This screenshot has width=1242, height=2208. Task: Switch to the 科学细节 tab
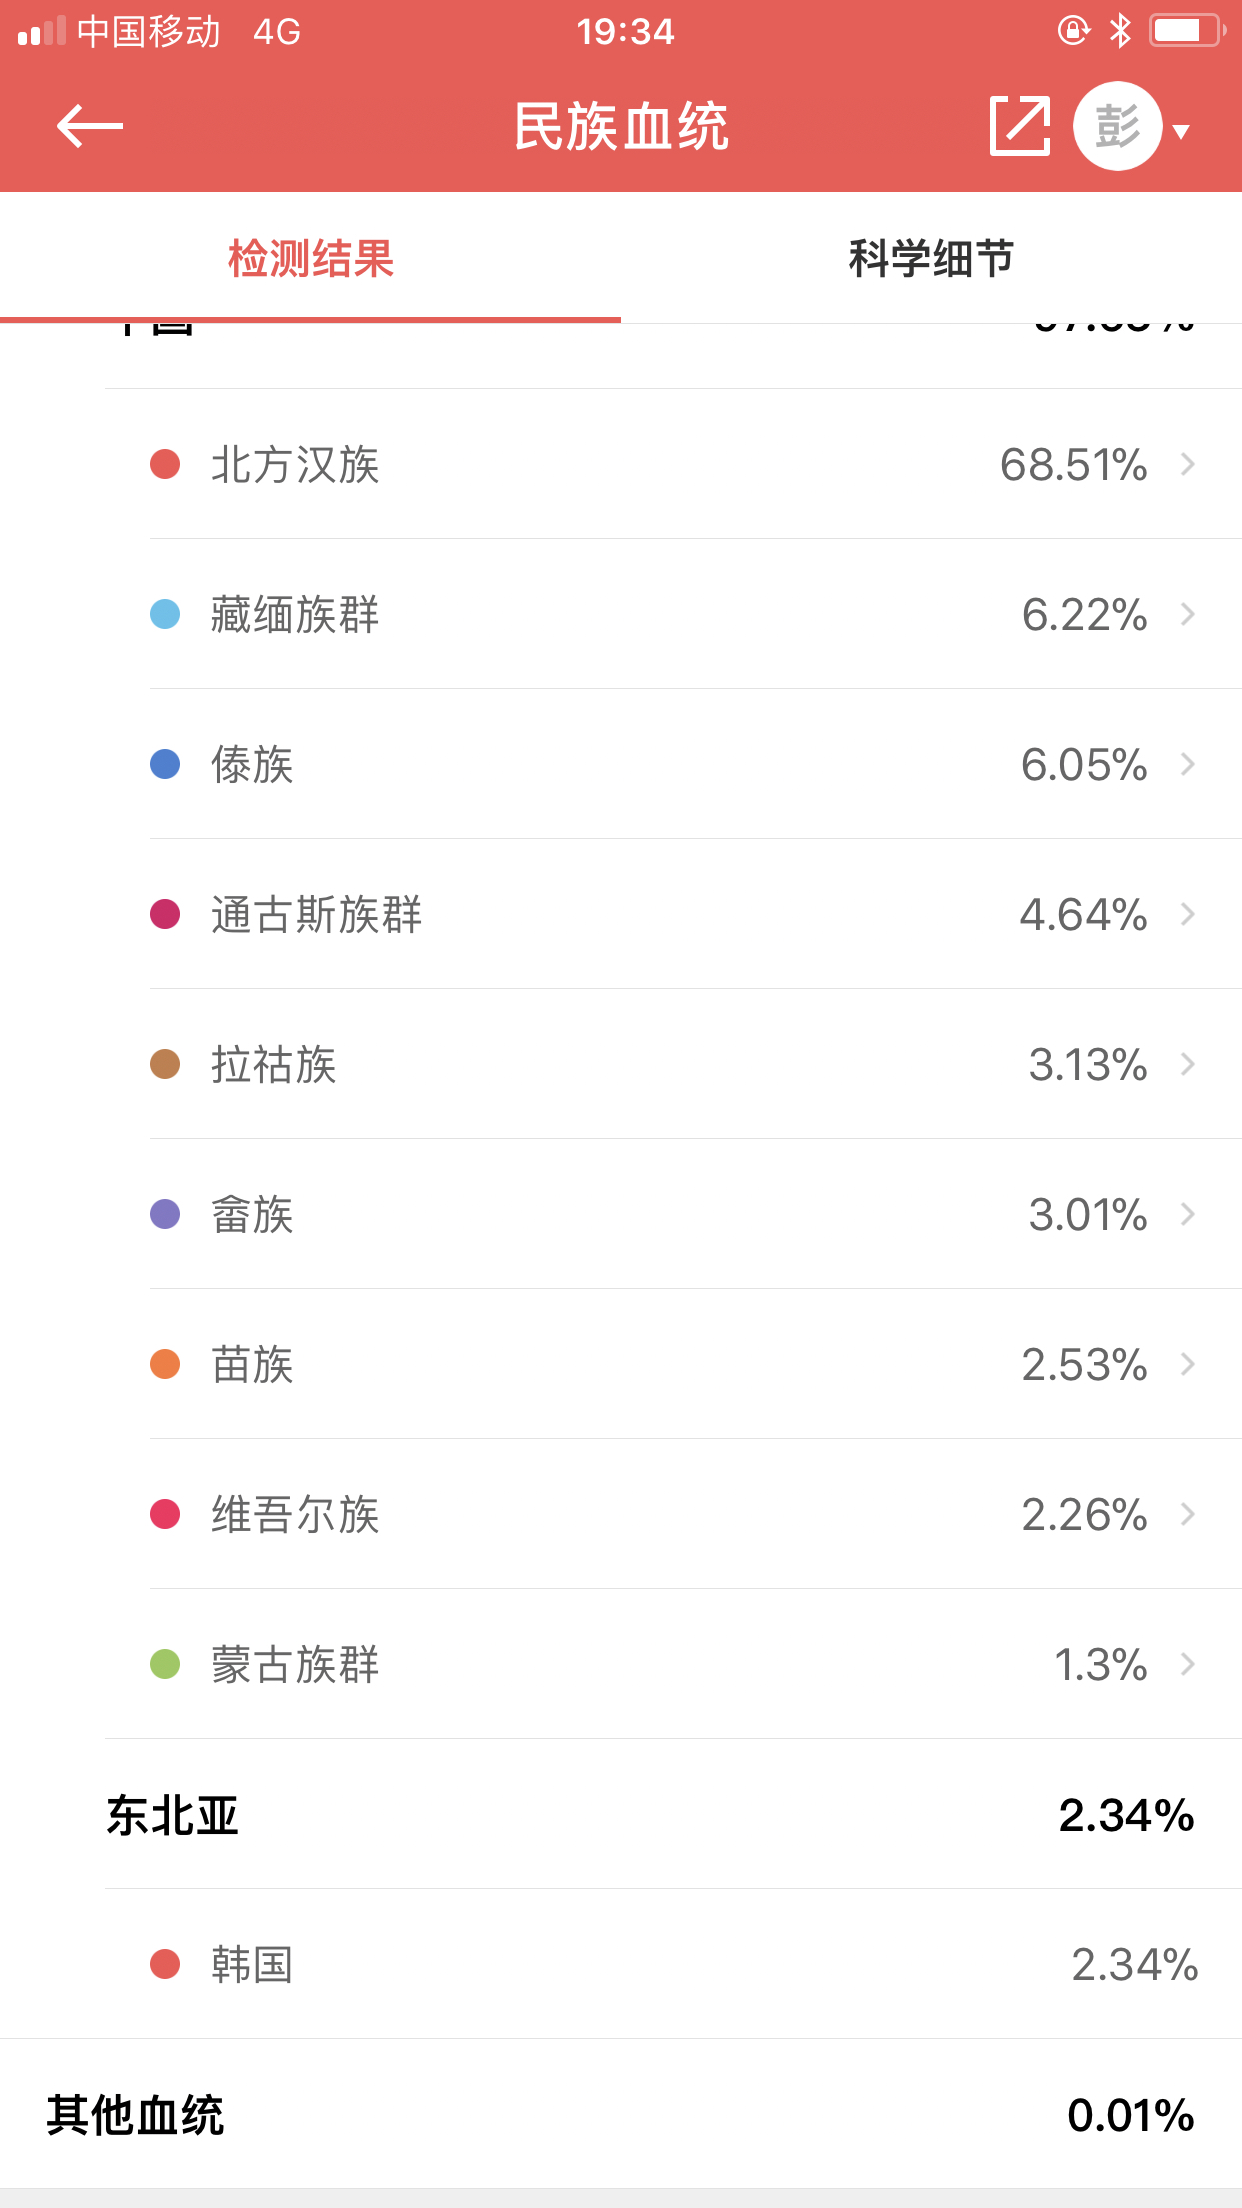[931, 259]
